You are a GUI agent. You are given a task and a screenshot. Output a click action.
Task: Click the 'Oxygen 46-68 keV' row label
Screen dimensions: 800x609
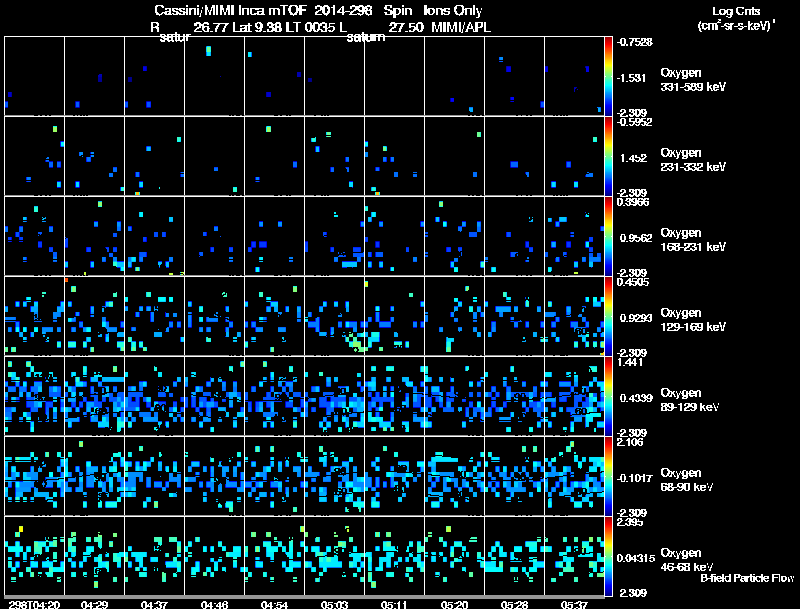click(x=687, y=560)
